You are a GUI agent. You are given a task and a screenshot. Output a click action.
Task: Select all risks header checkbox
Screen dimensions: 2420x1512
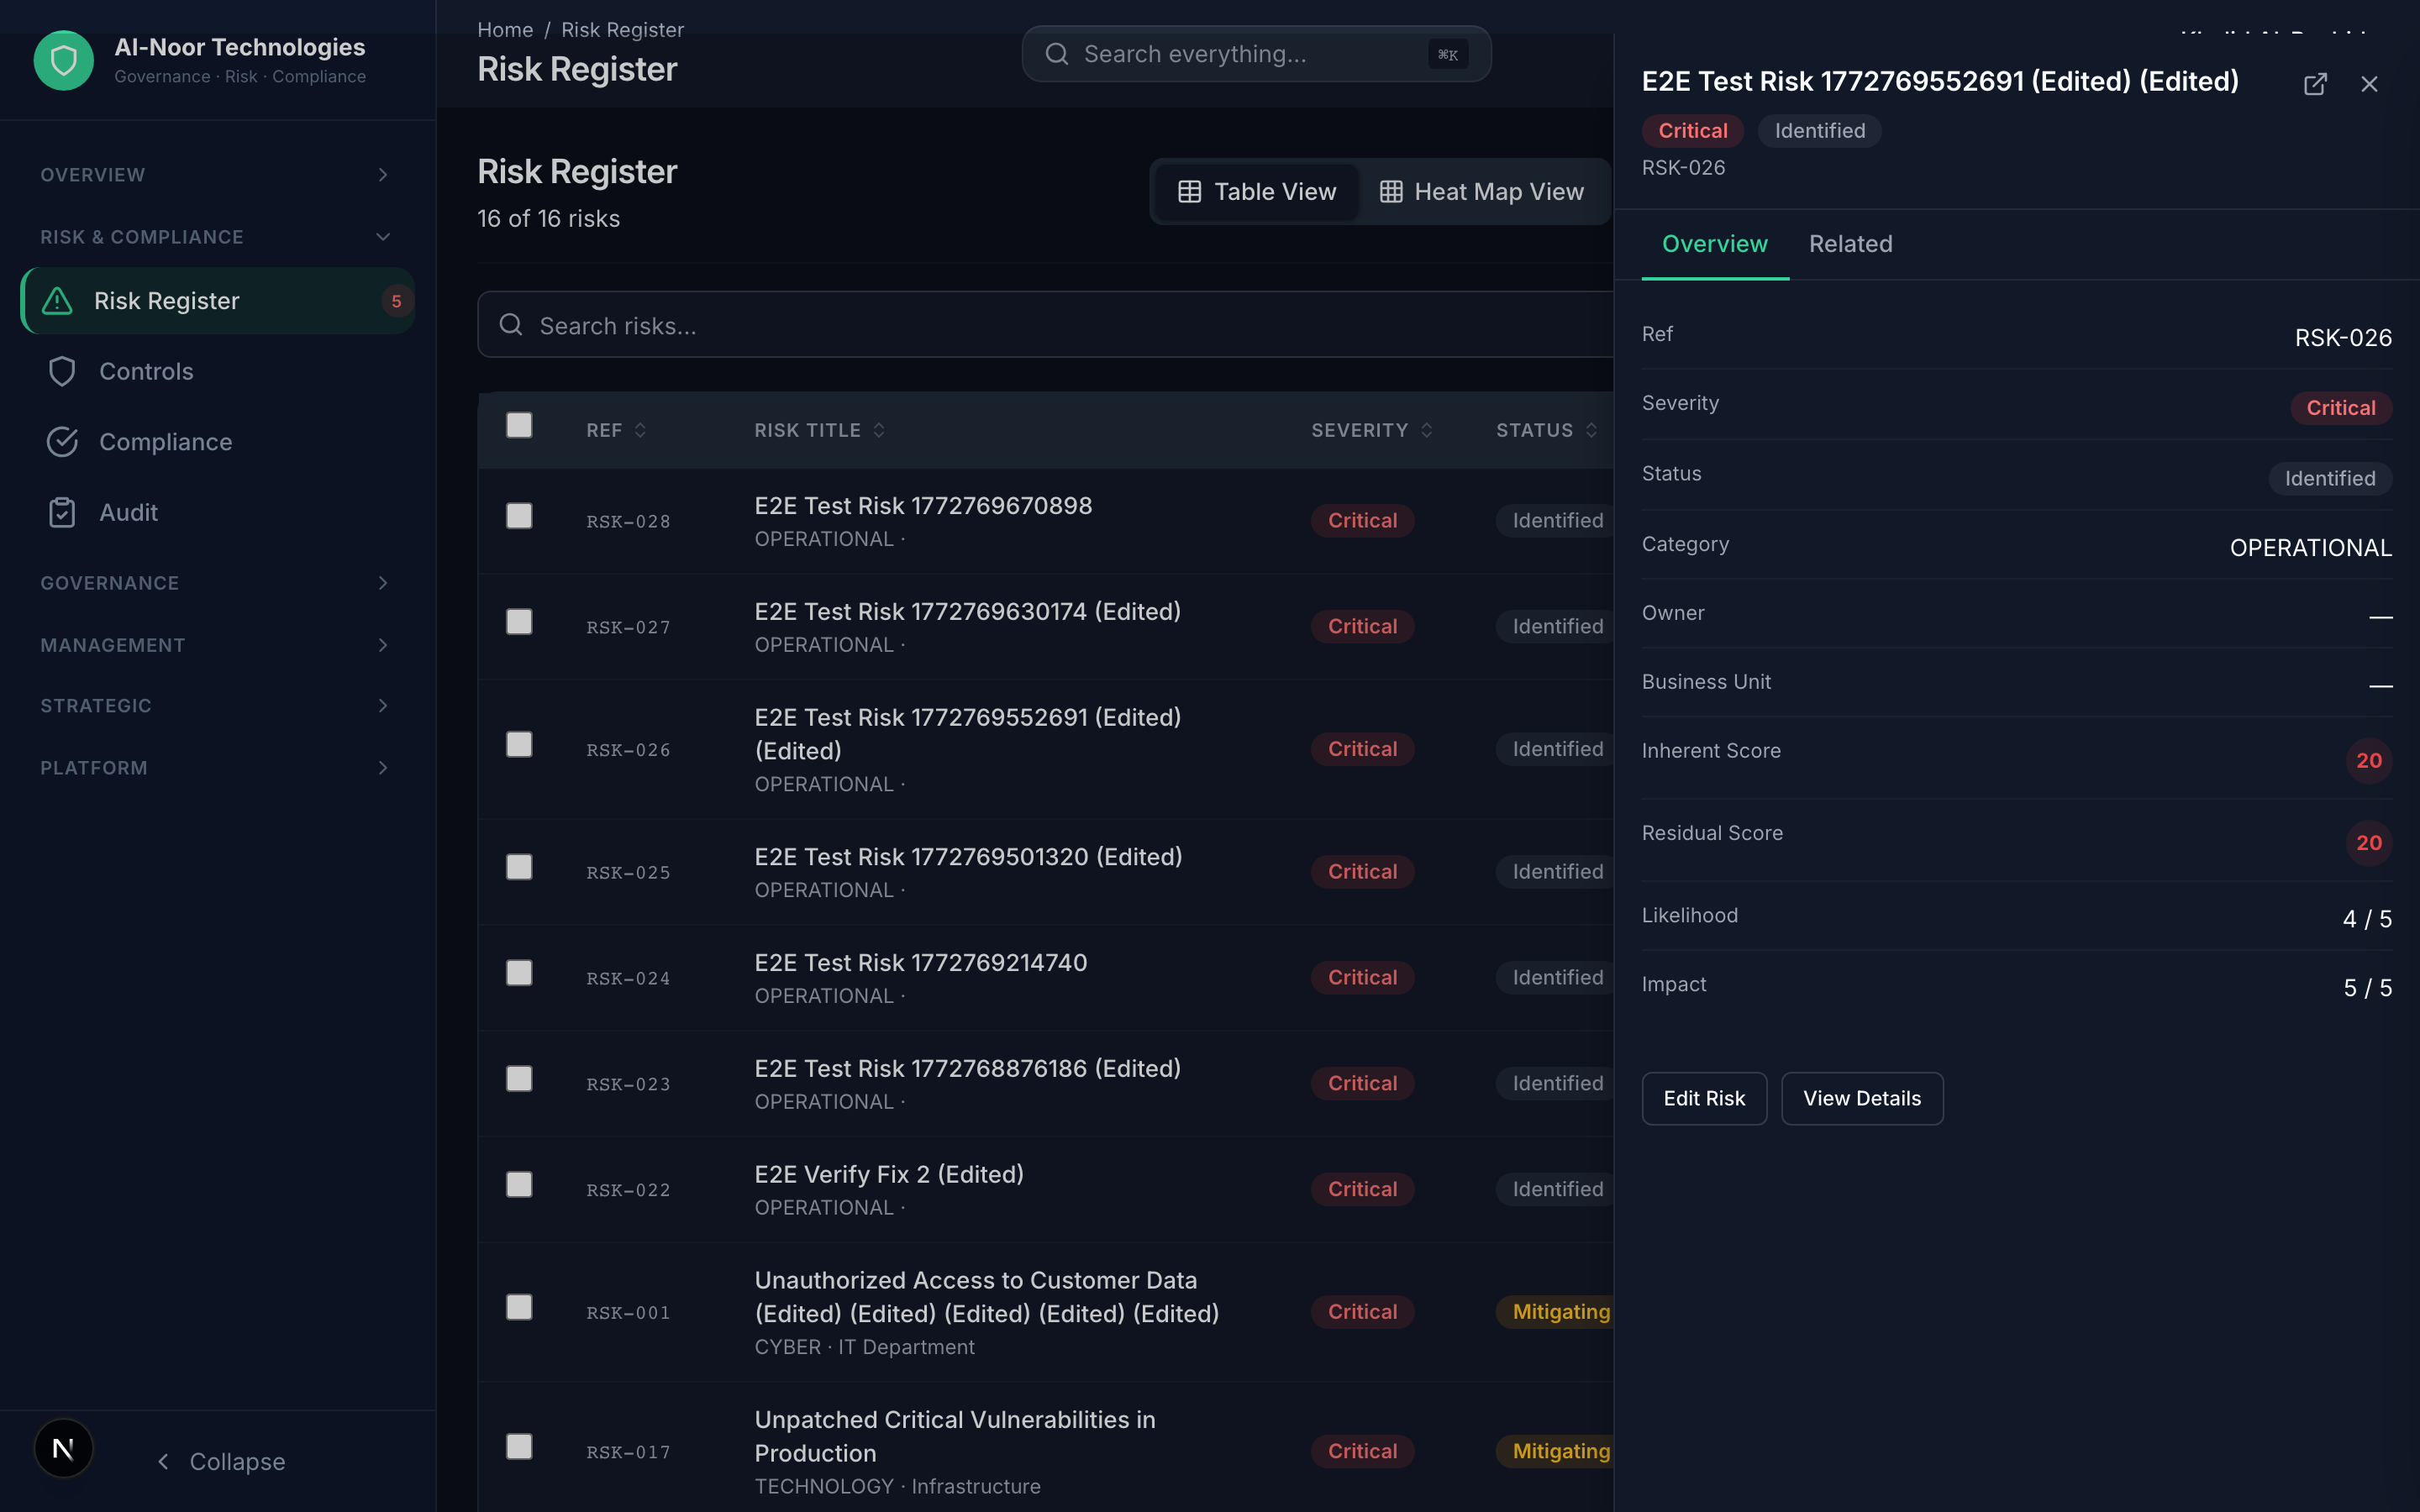point(519,425)
